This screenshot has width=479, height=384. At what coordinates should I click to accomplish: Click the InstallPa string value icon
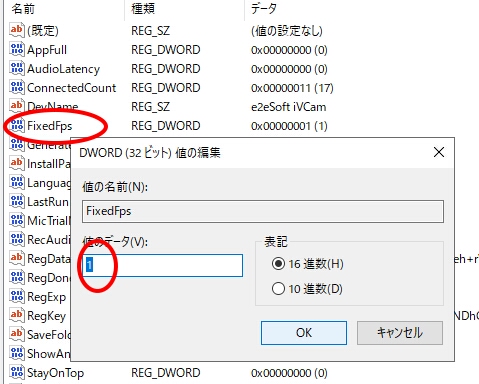pos(17,163)
